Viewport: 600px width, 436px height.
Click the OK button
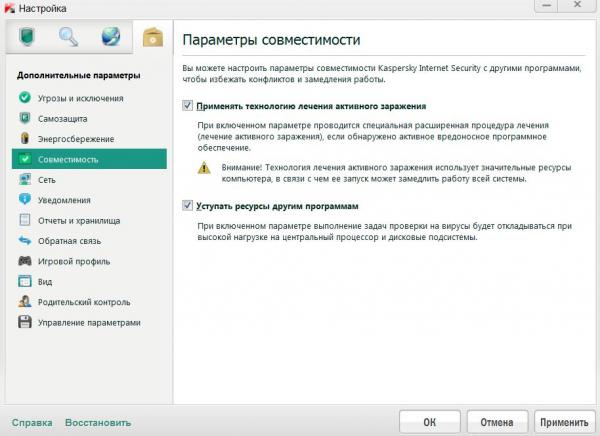coord(430,422)
